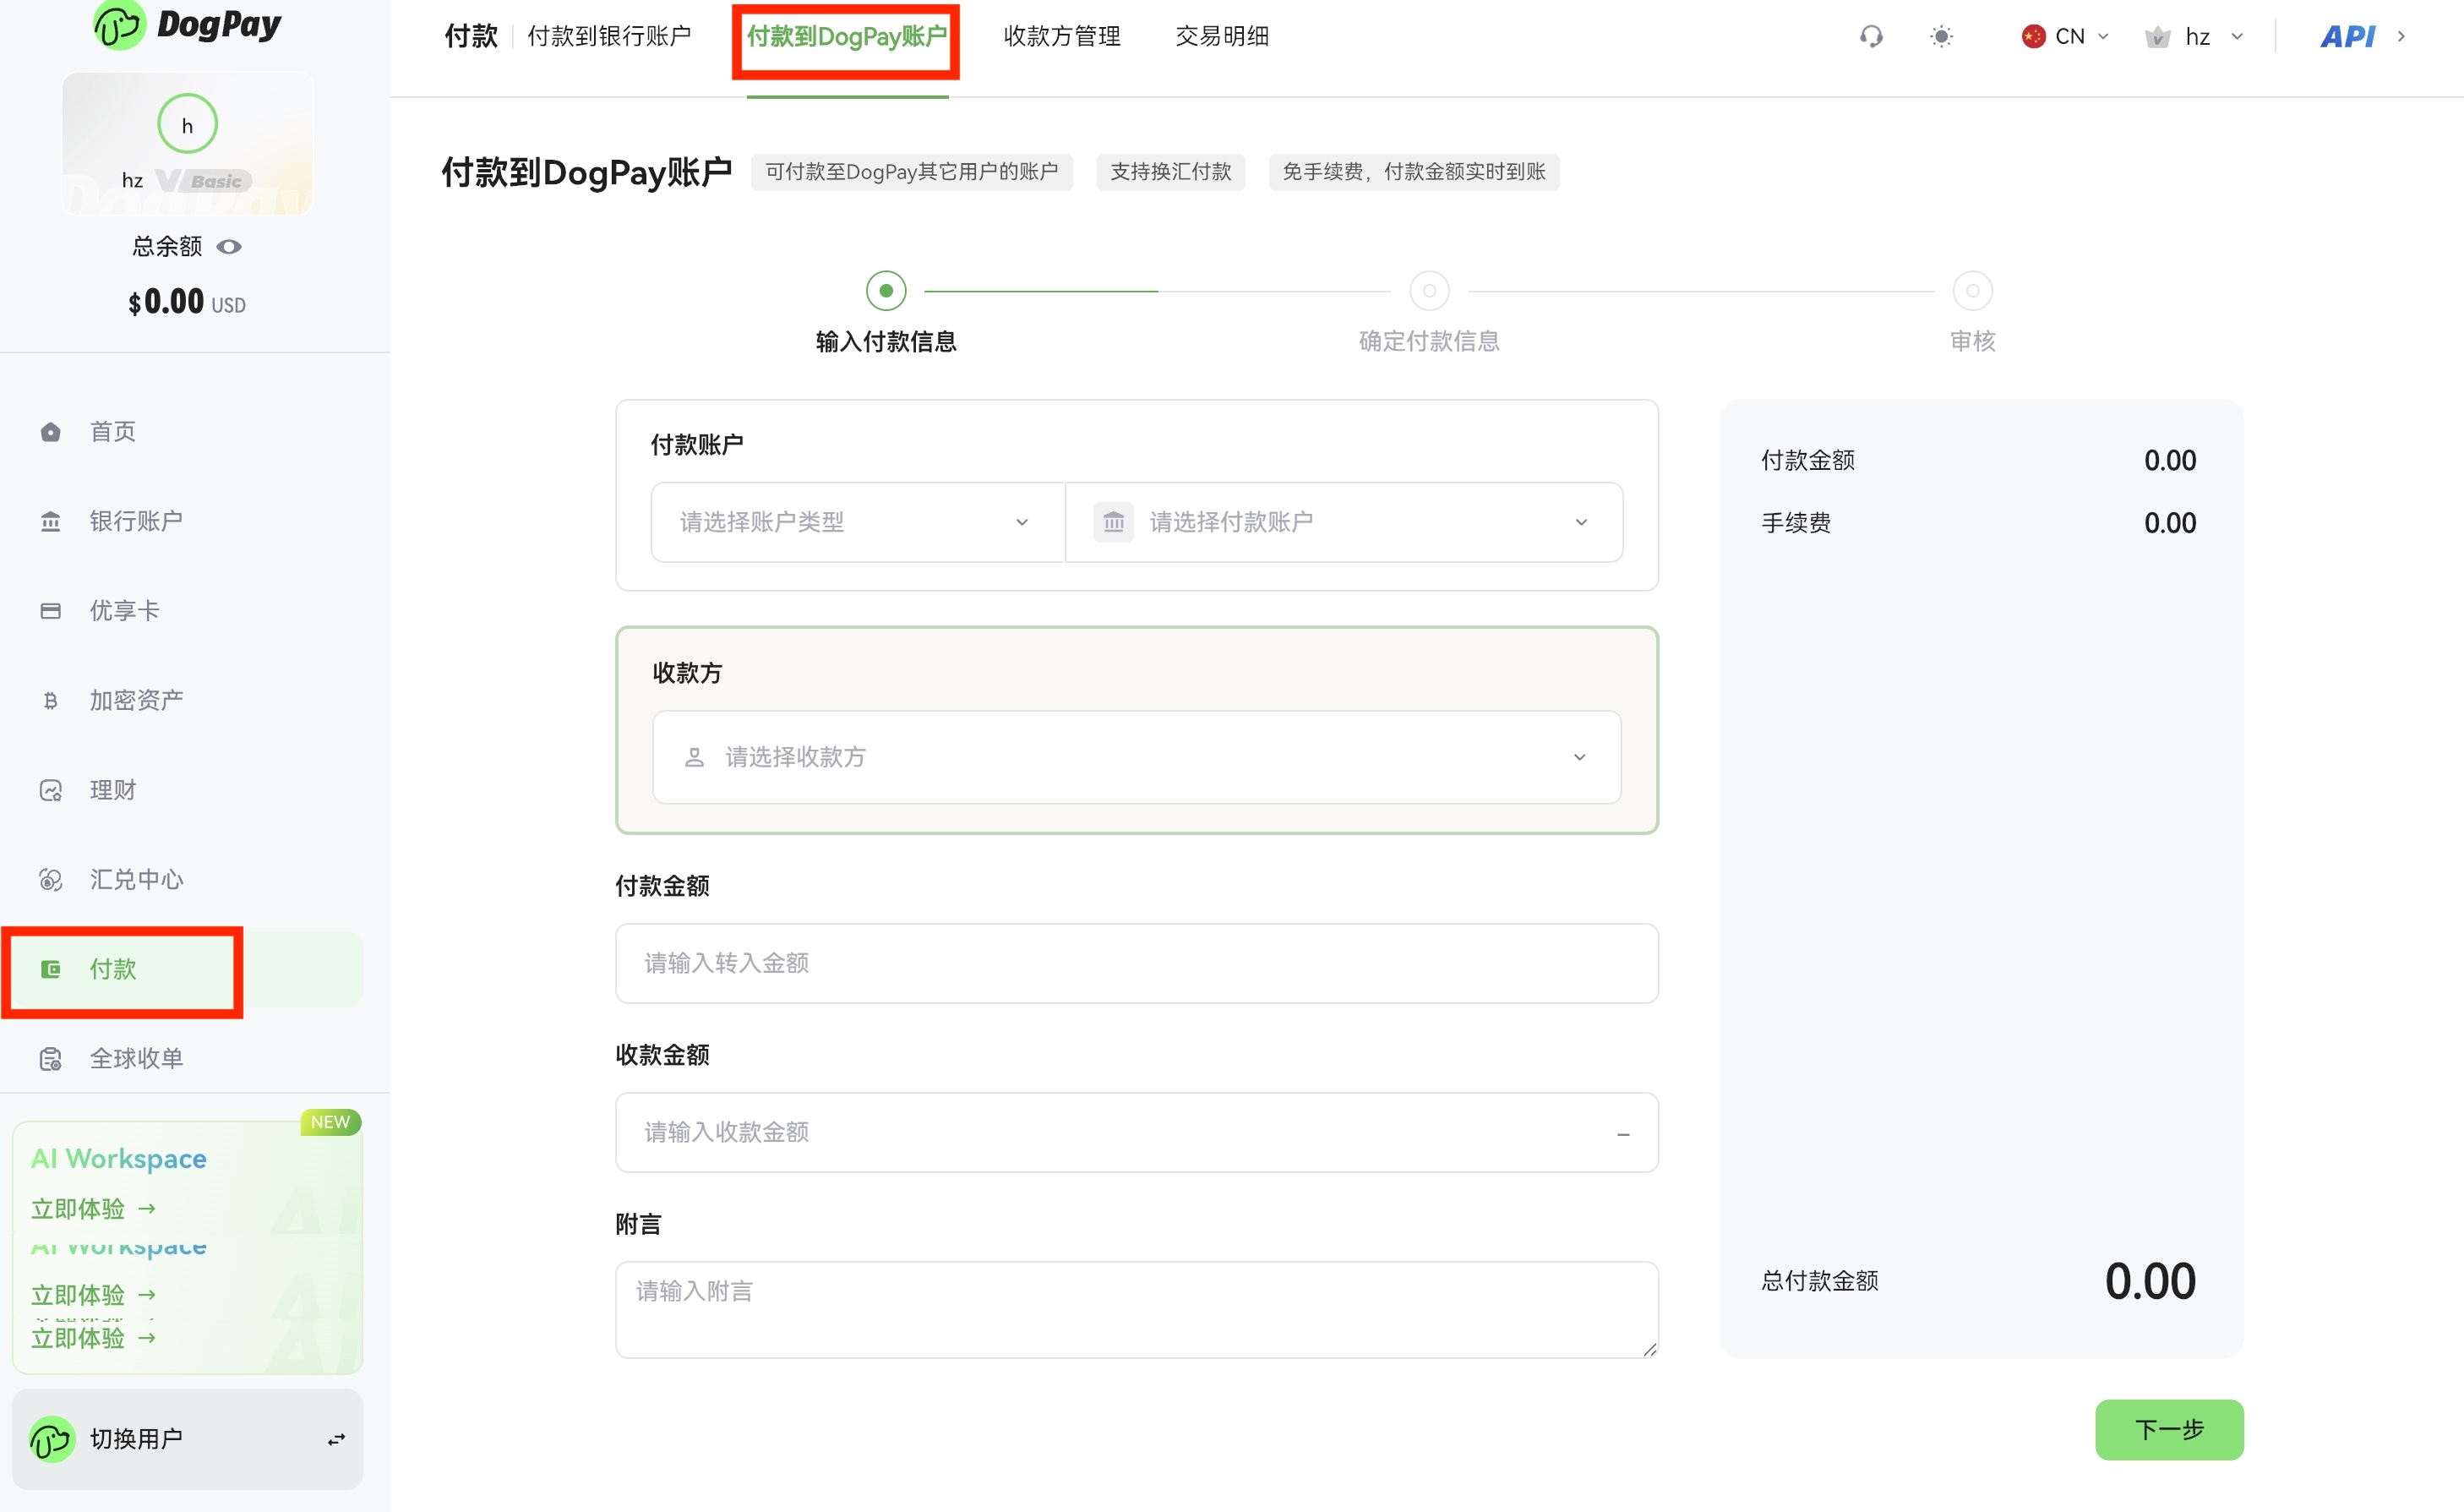Click the DogPay logo icon
This screenshot has width=2464, height=1512.
click(119, 24)
